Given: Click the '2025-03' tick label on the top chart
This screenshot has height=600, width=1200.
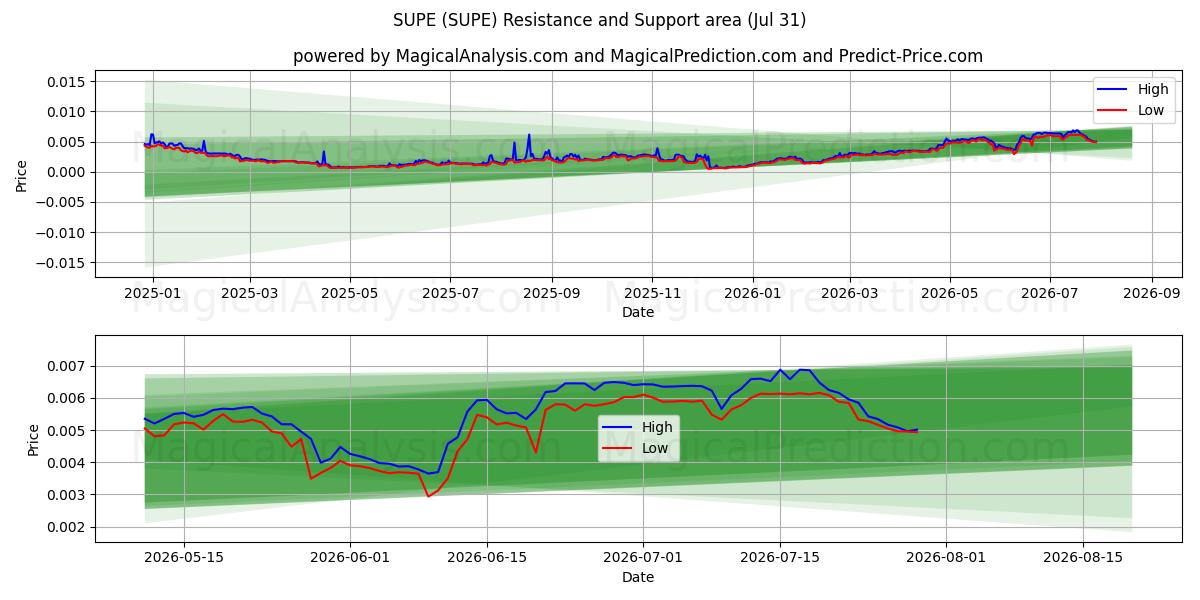Looking at the screenshot, I should 249,293.
